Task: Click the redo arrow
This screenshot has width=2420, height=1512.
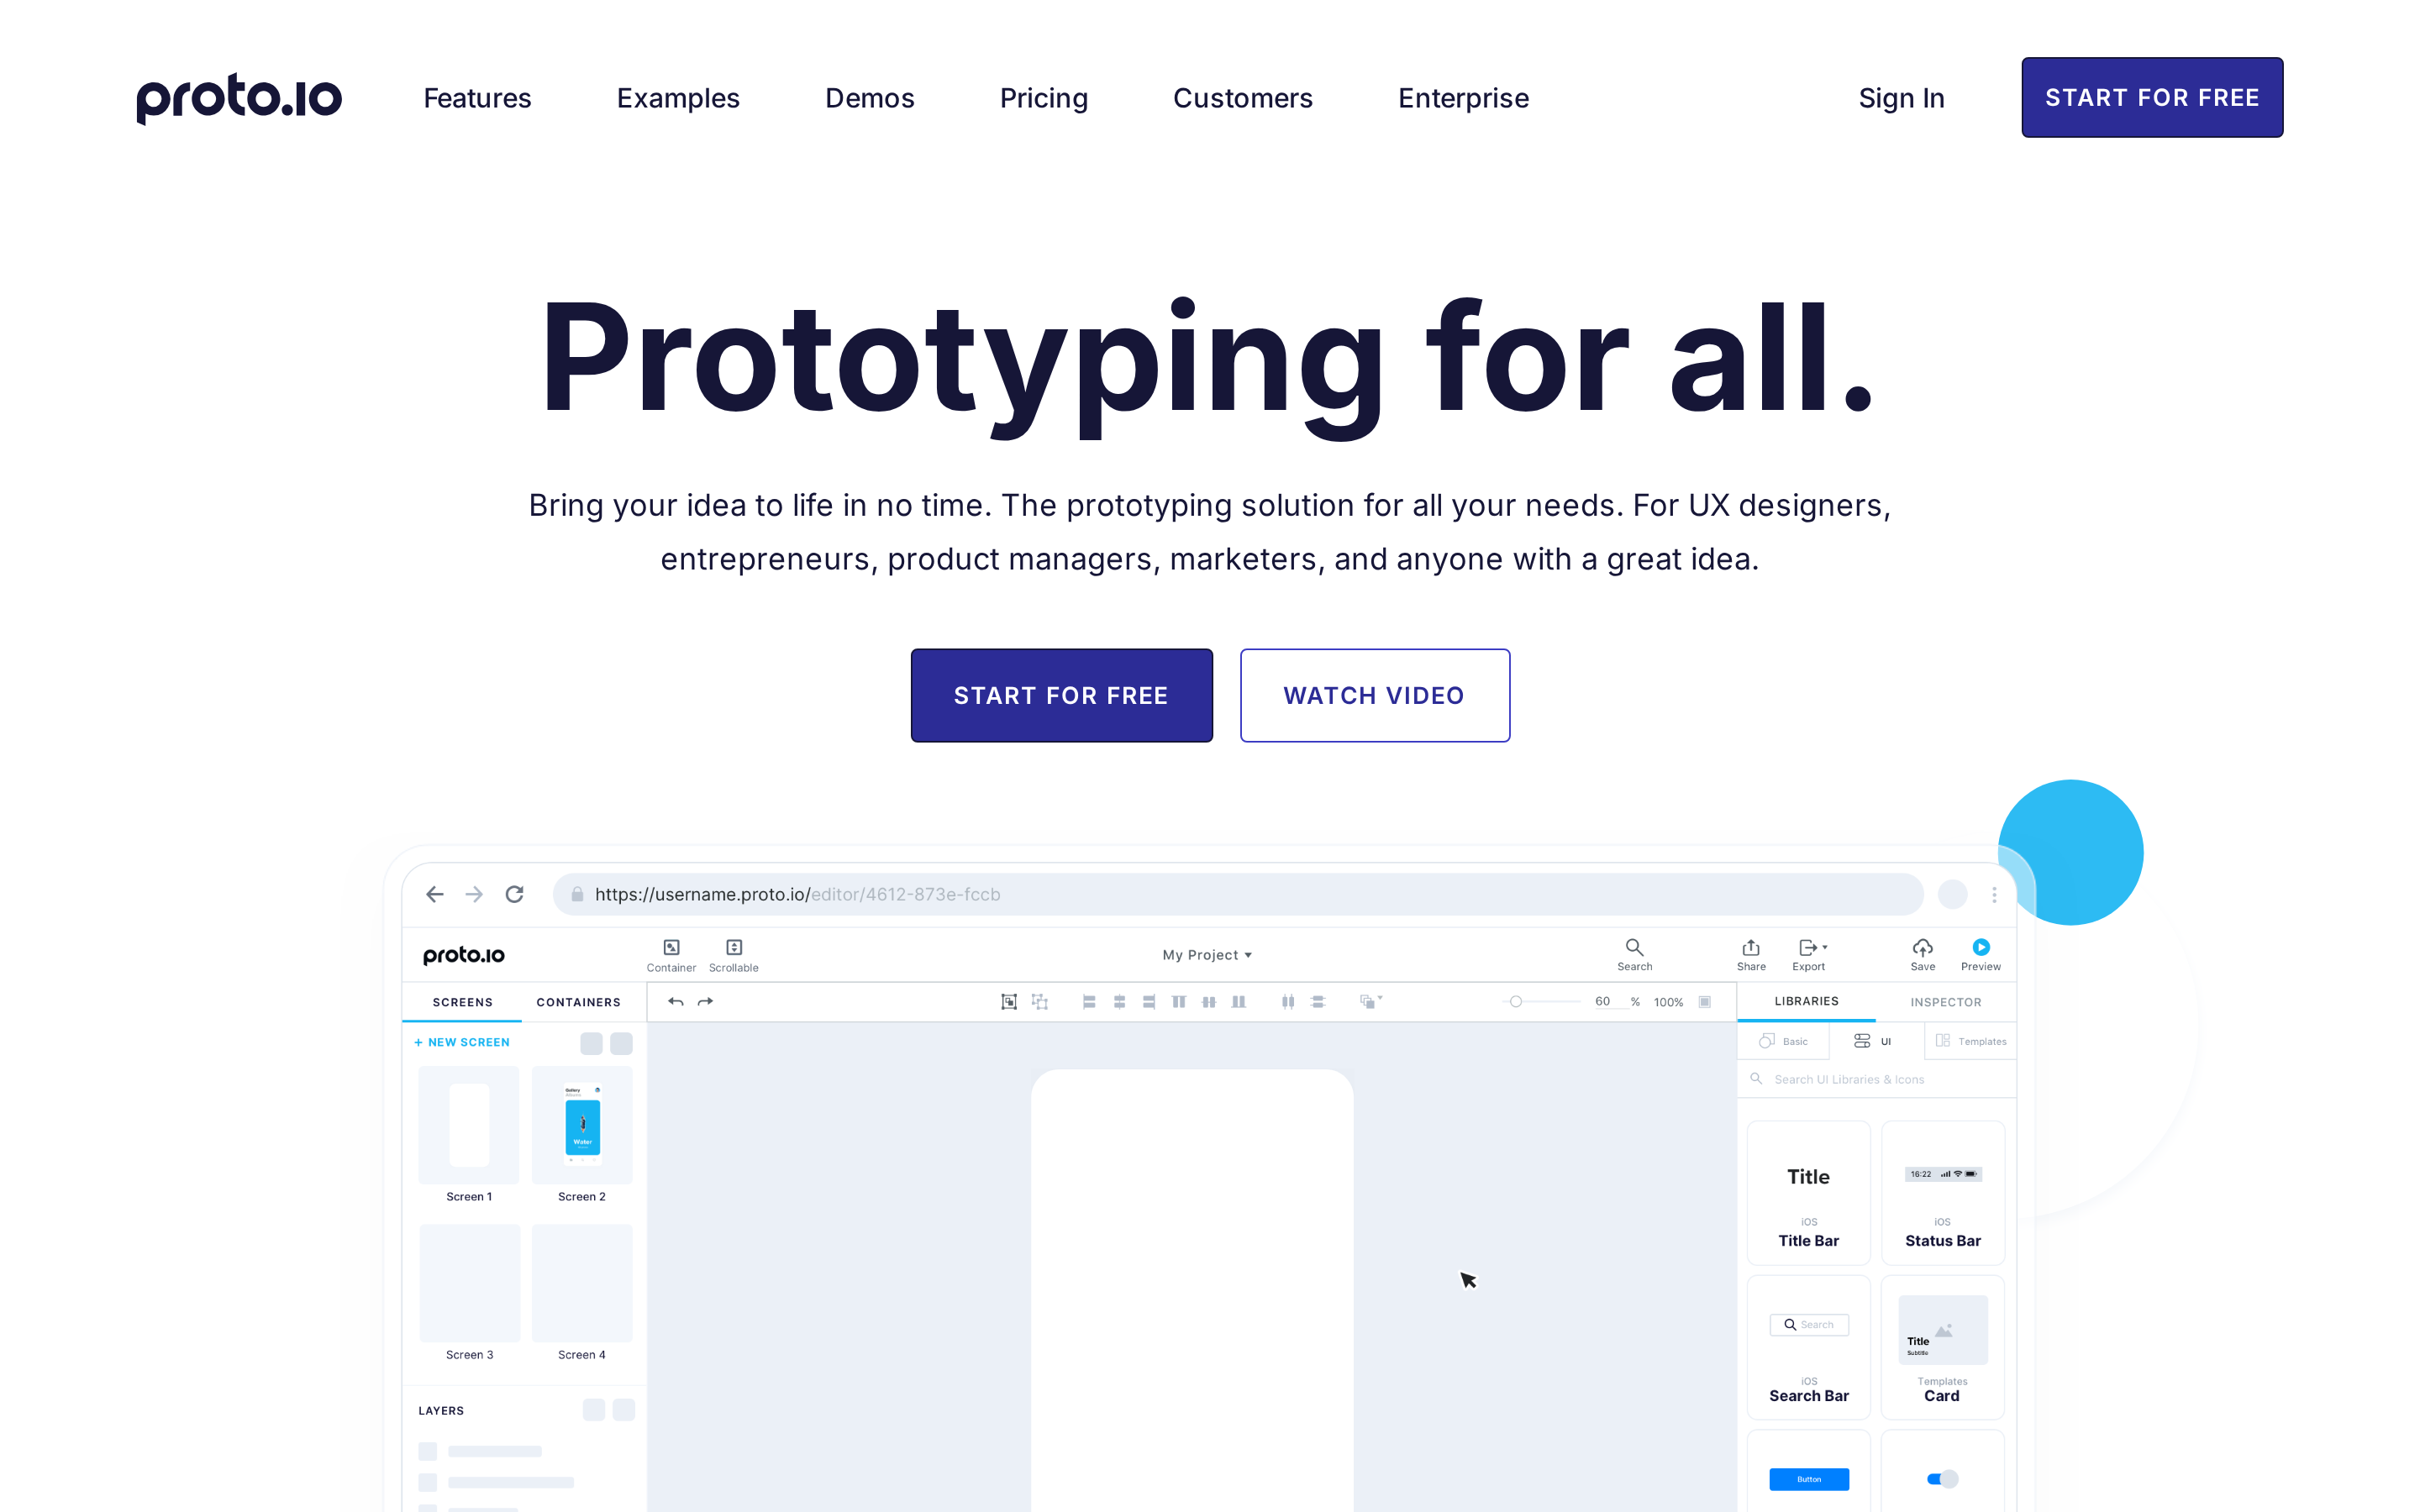Action: pyautogui.click(x=705, y=1001)
